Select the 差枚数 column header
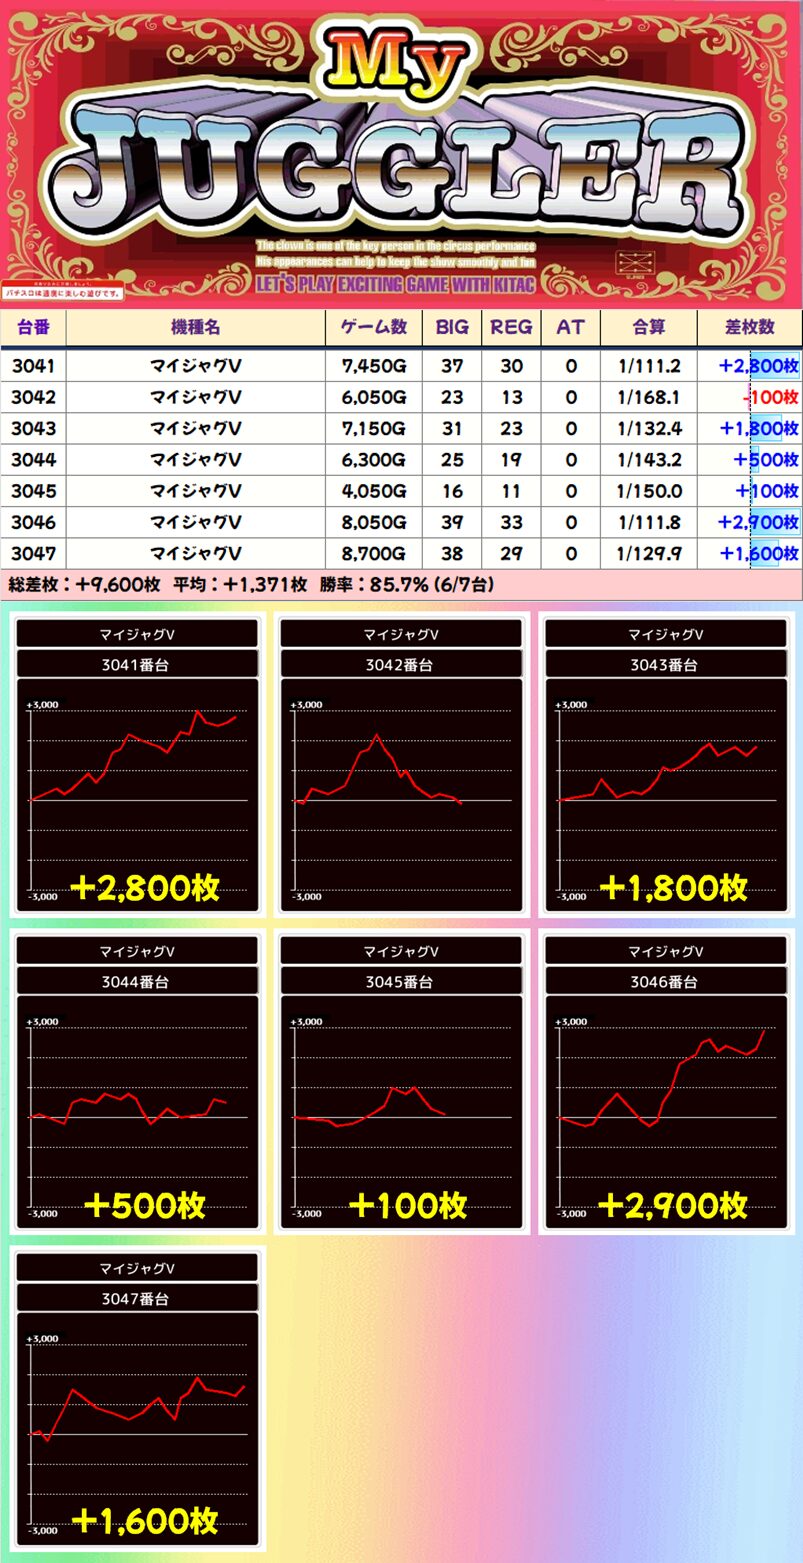Screen dimensions: 803x1563 (750, 327)
